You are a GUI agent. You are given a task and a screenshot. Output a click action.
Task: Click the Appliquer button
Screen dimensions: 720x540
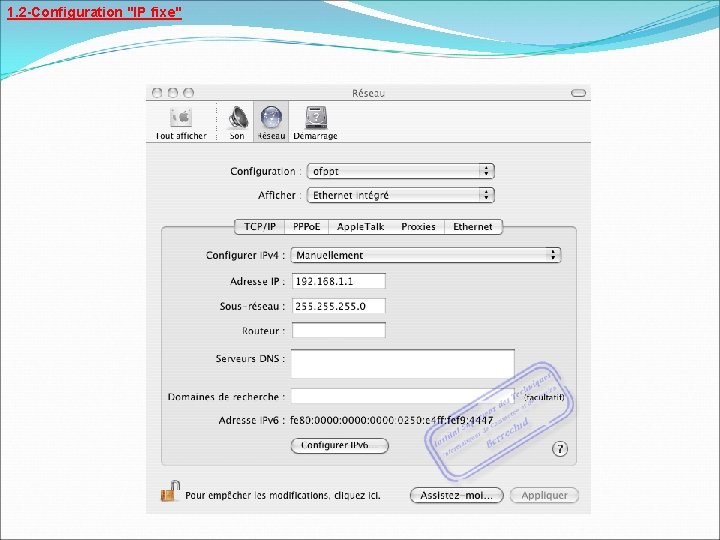pyautogui.click(x=544, y=495)
